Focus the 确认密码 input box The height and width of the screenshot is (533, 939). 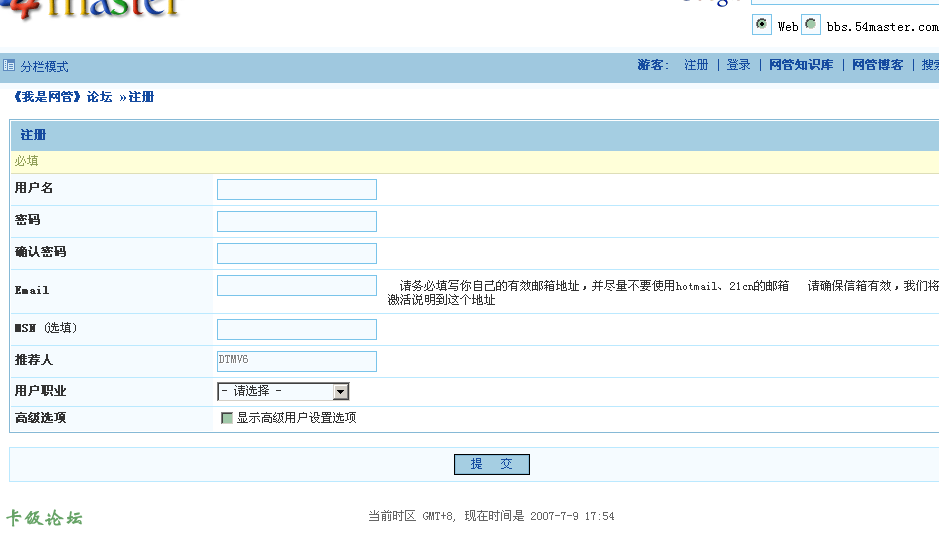[x=296, y=253]
